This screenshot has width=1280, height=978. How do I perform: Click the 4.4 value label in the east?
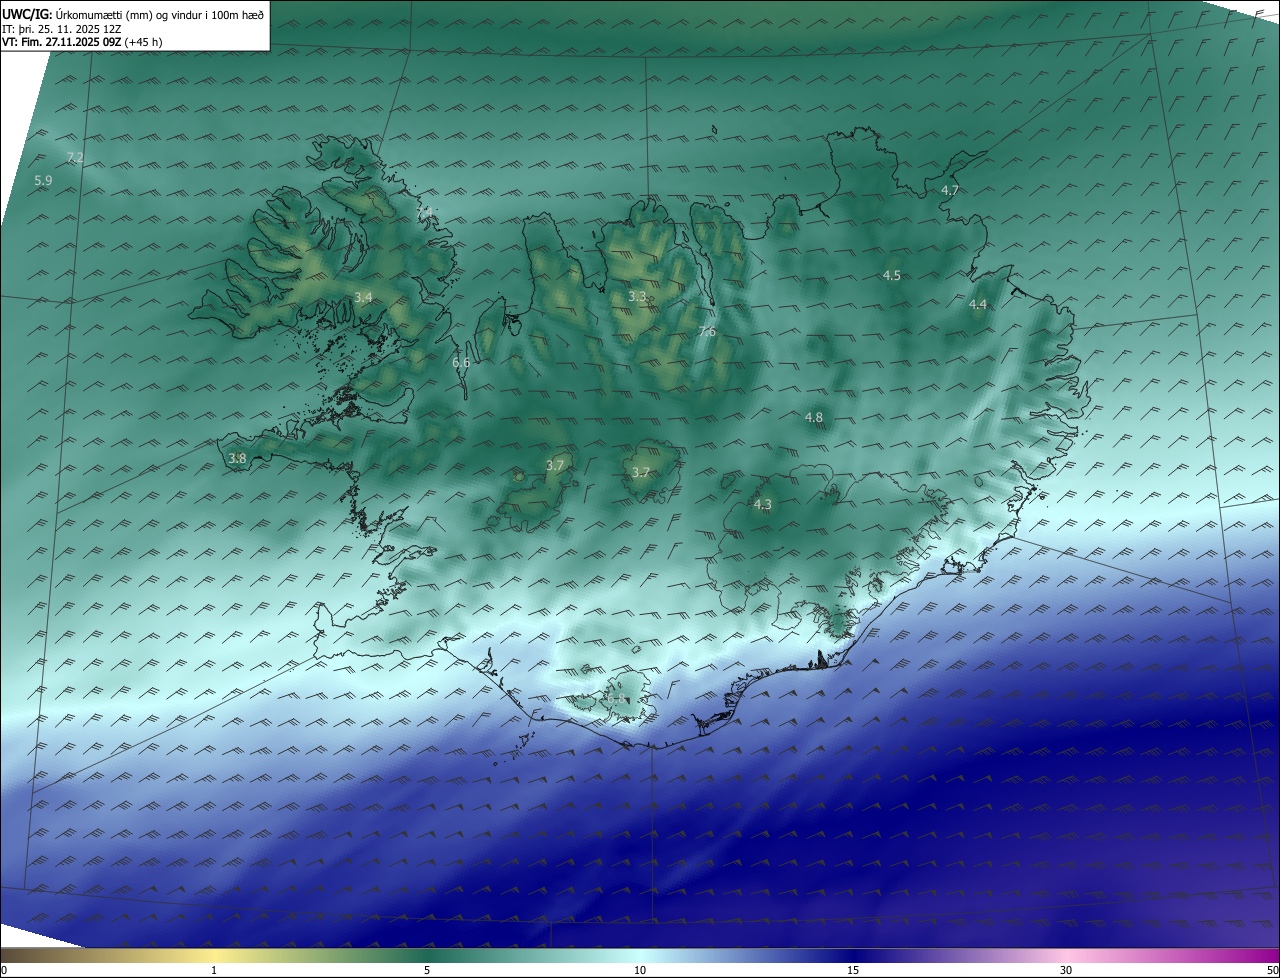(978, 305)
